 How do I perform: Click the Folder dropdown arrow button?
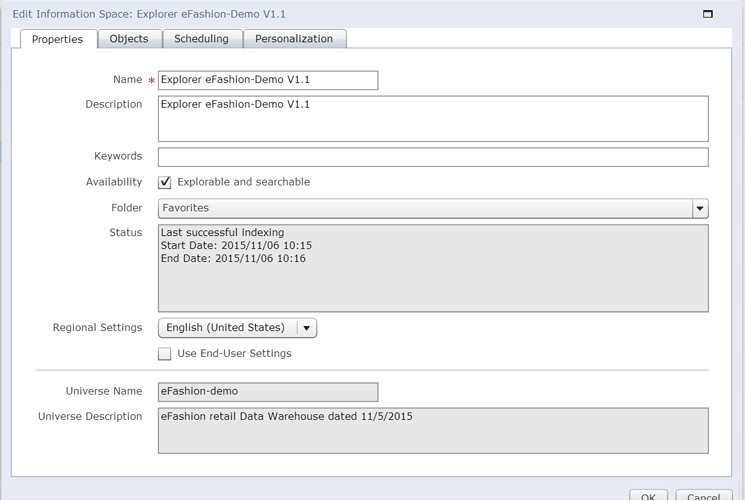click(700, 208)
